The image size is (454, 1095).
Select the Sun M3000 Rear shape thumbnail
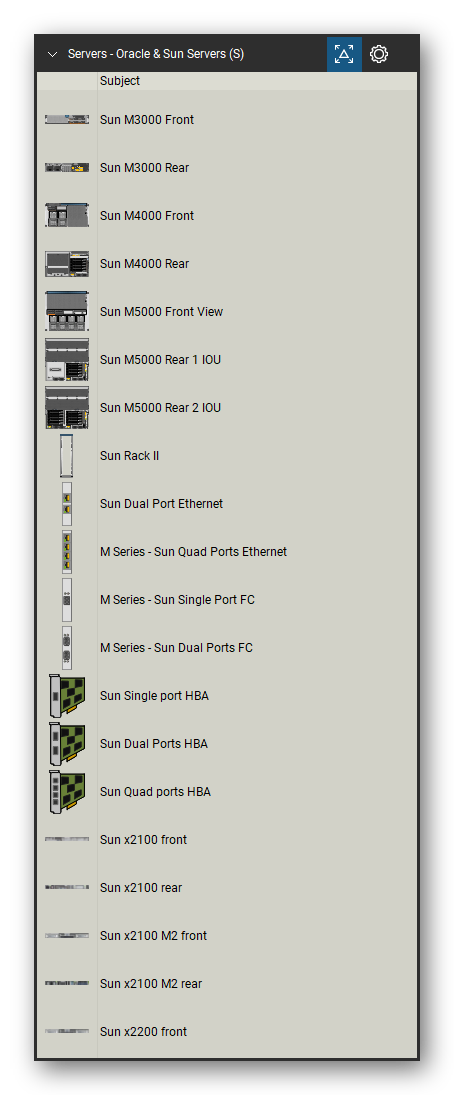pyautogui.click(x=67, y=168)
